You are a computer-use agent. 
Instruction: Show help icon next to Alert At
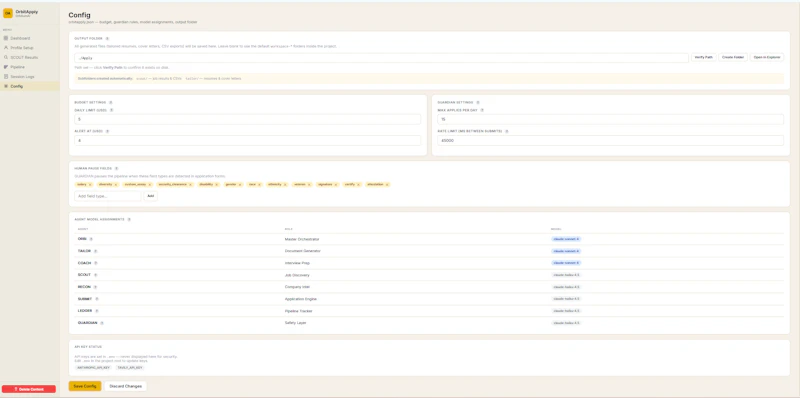107,131
